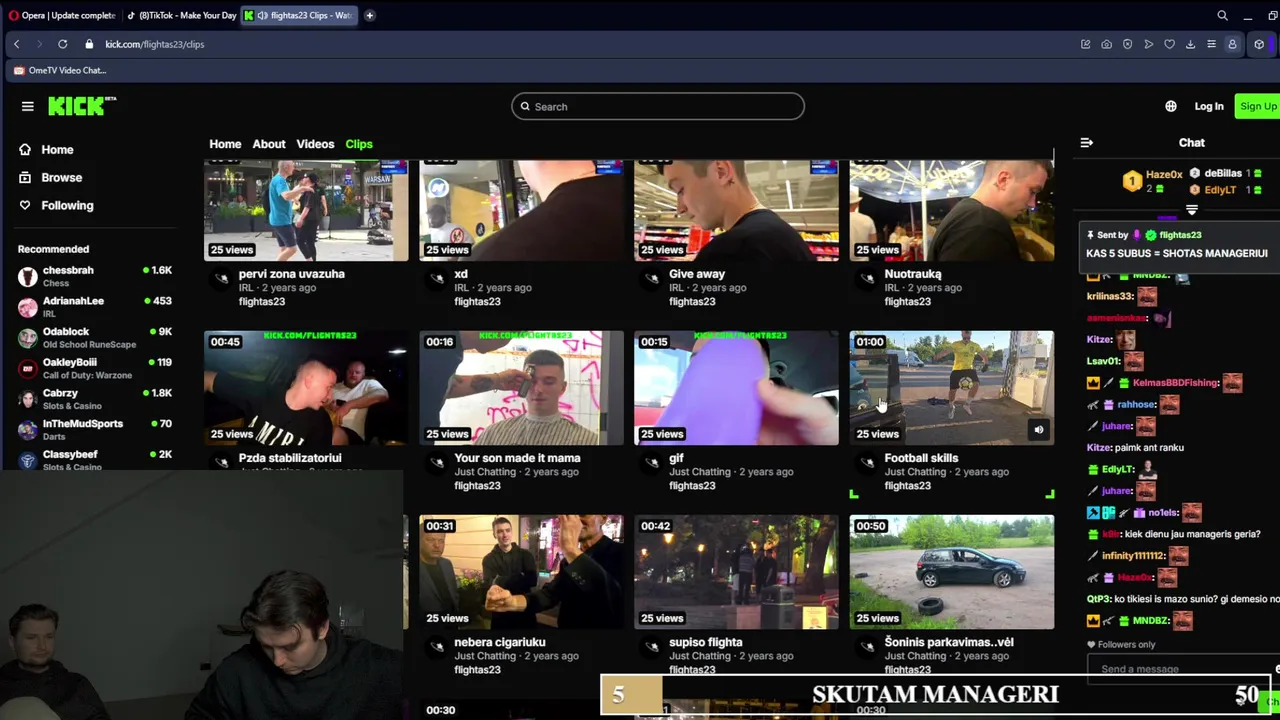
Task: Switch to the Opera Update complete tab
Action: pyautogui.click(x=61, y=15)
